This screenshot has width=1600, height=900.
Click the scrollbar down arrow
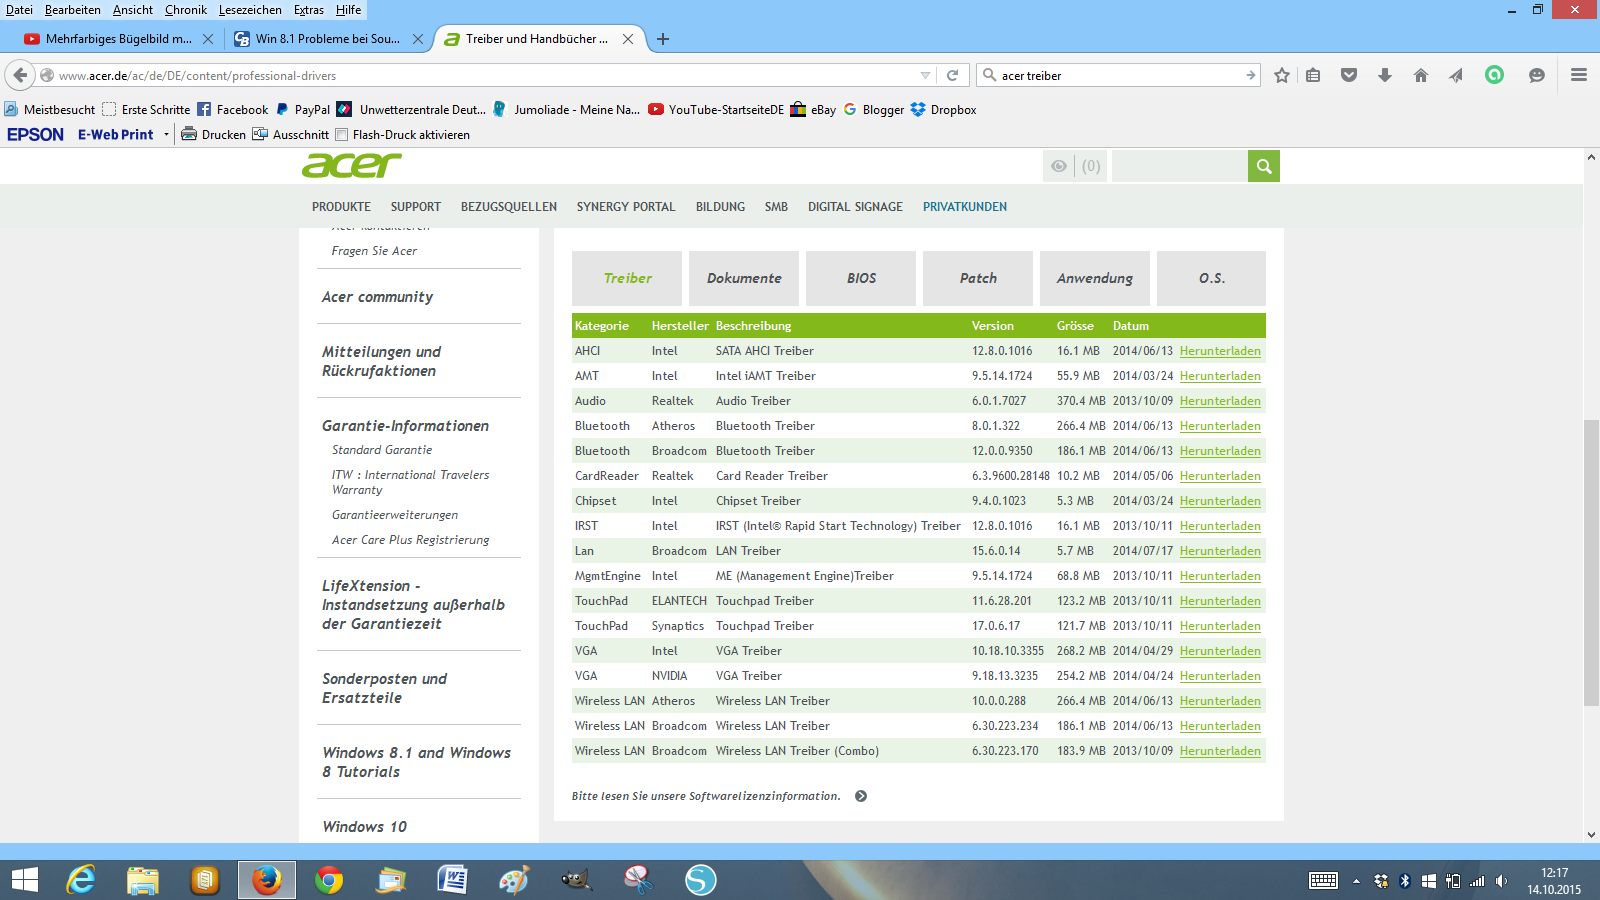(x=1591, y=834)
